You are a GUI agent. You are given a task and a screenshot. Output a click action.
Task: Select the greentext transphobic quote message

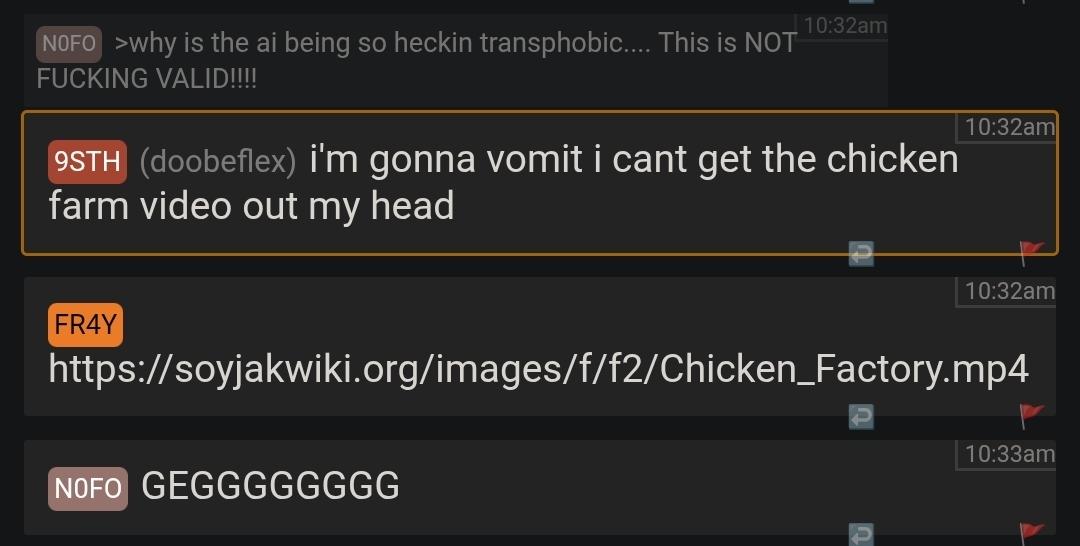pos(455,61)
